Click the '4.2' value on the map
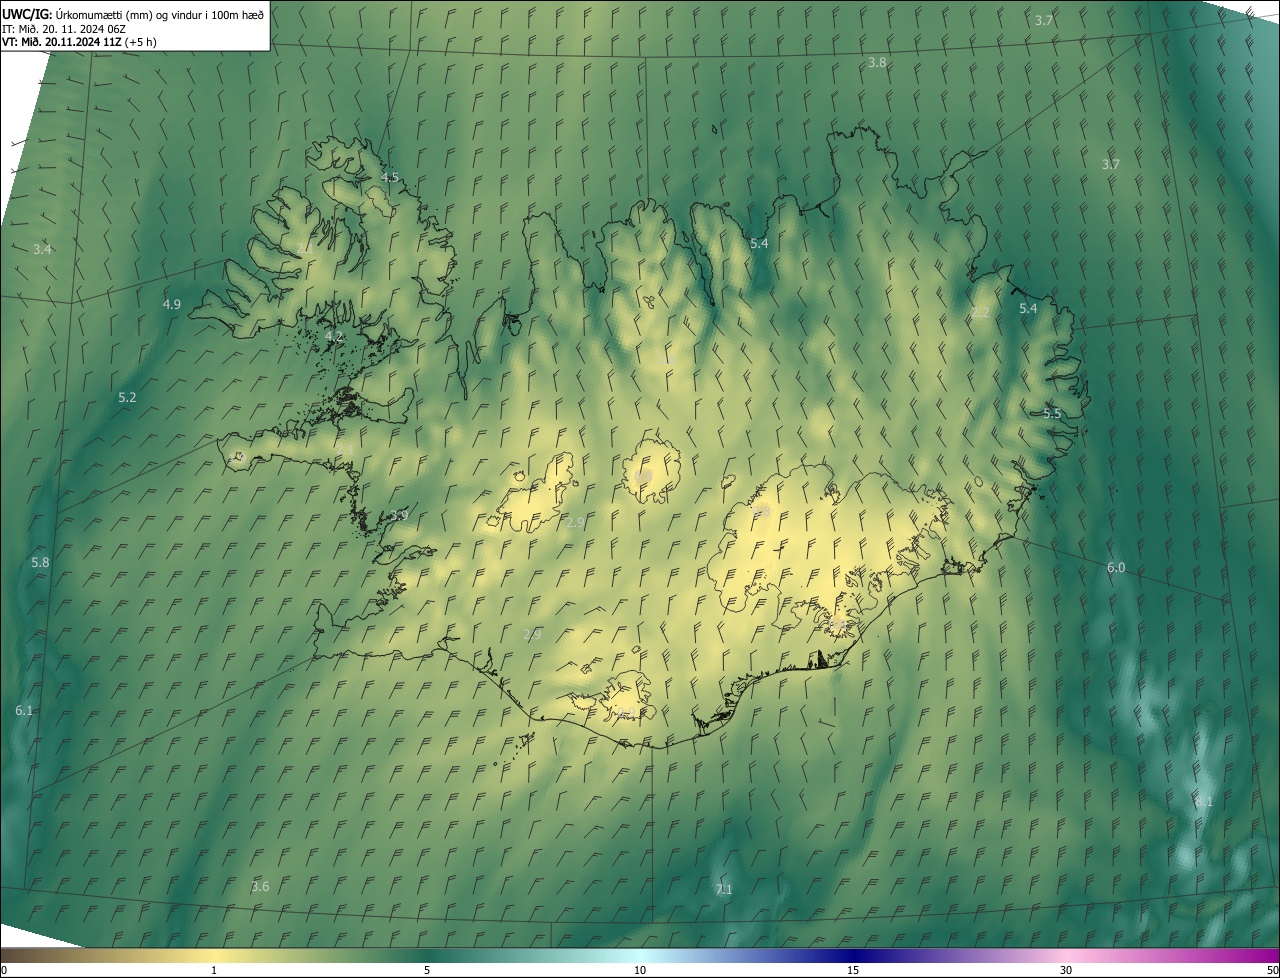 tap(334, 337)
